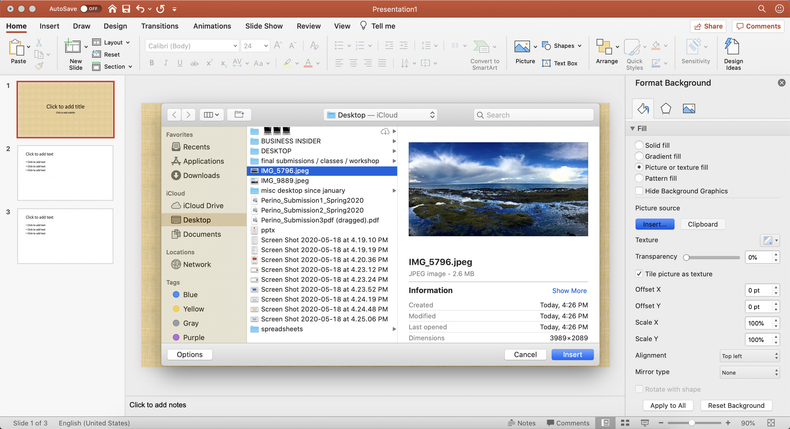
Task: Click the Fill paint bucket tab icon
Action: coord(643,108)
